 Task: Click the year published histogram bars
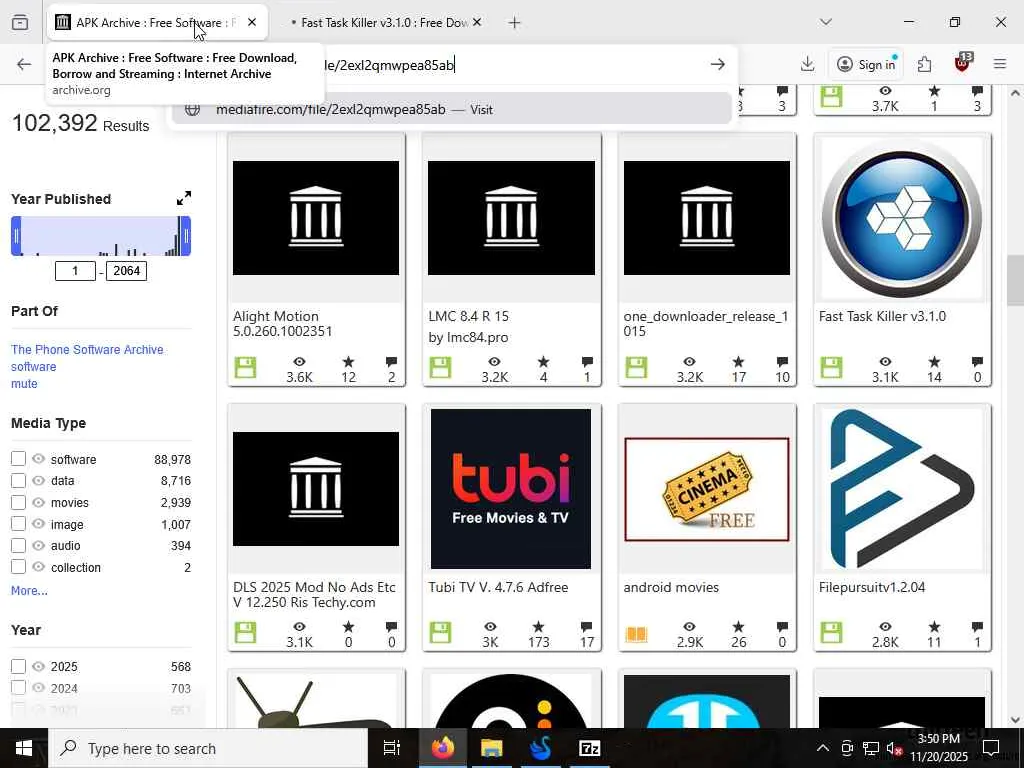click(101, 236)
